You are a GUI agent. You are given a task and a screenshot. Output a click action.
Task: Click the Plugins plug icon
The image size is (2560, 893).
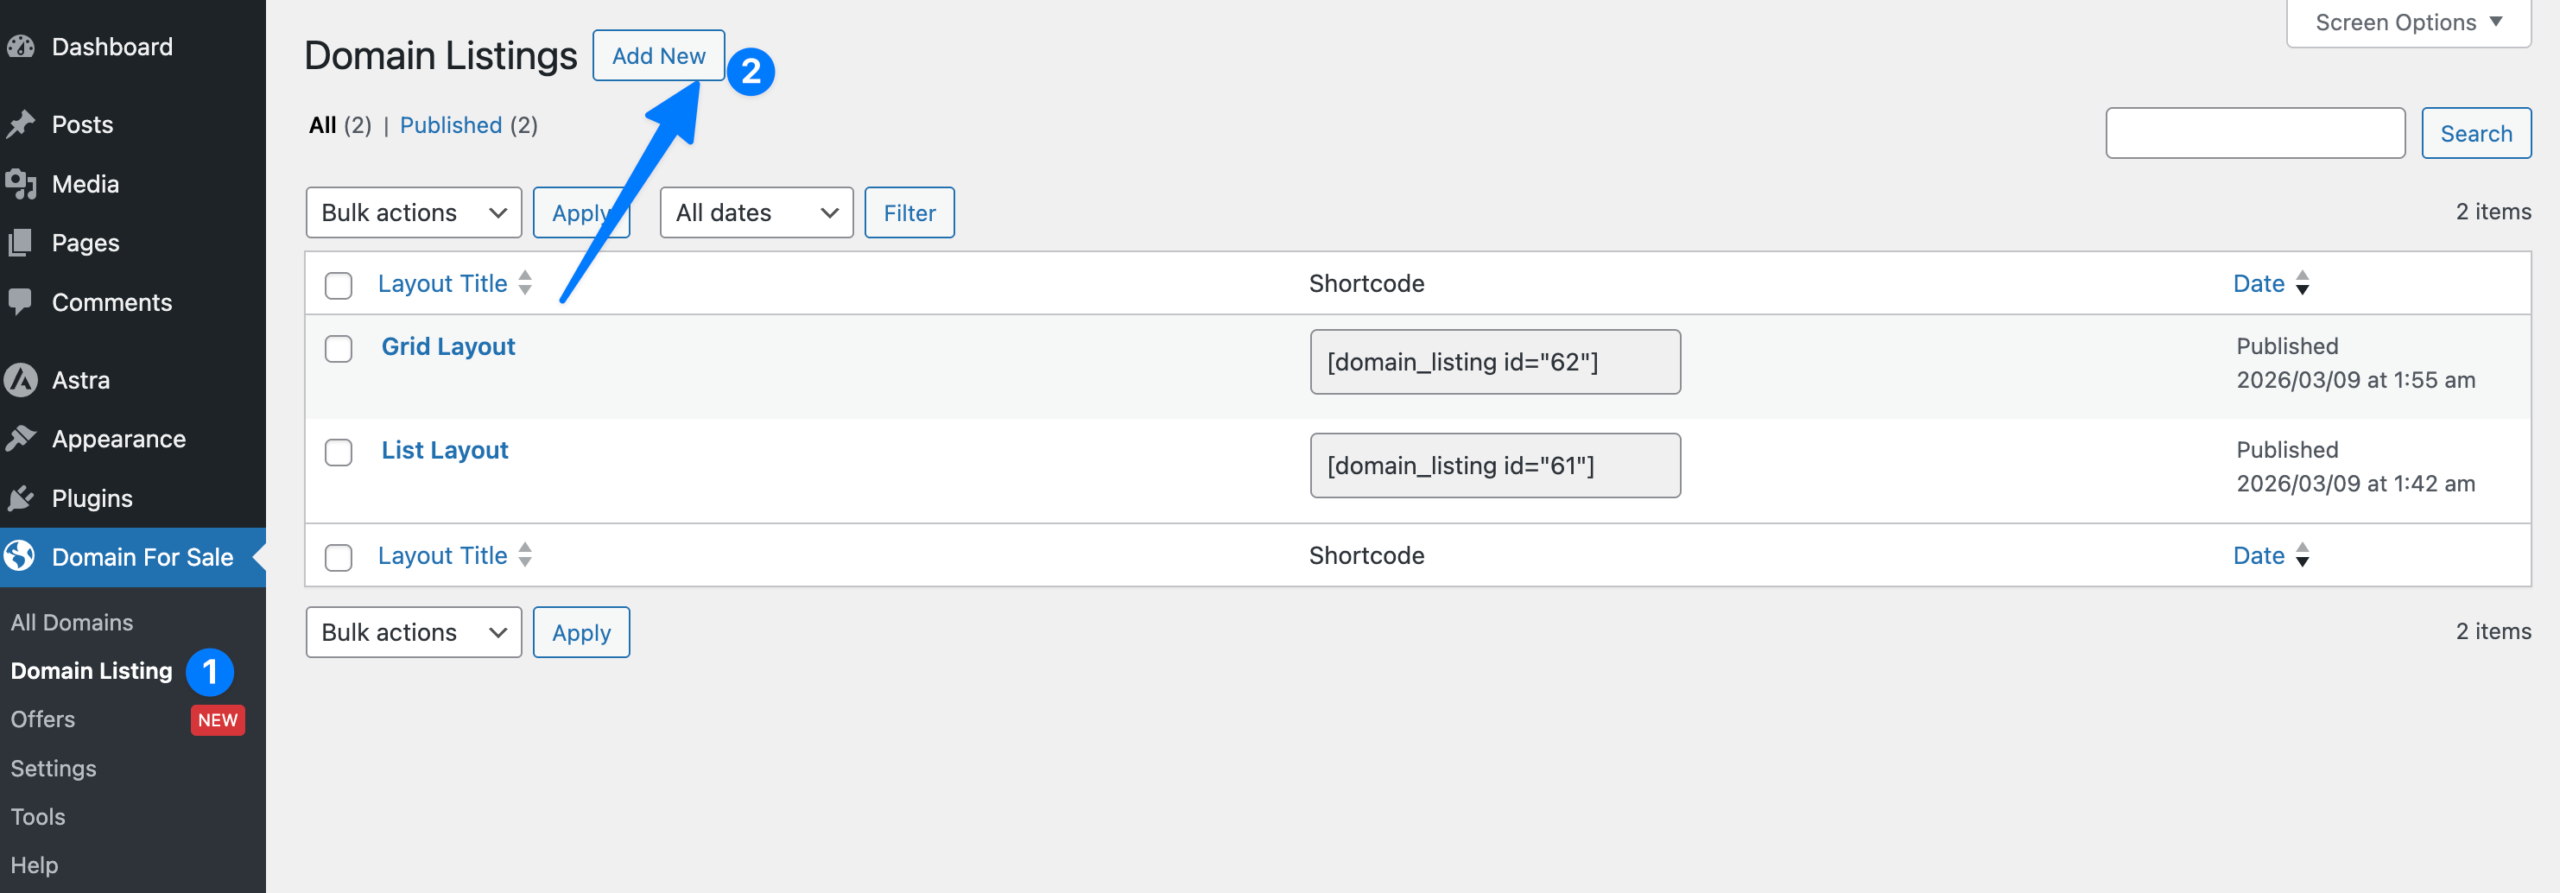pyautogui.click(x=20, y=498)
